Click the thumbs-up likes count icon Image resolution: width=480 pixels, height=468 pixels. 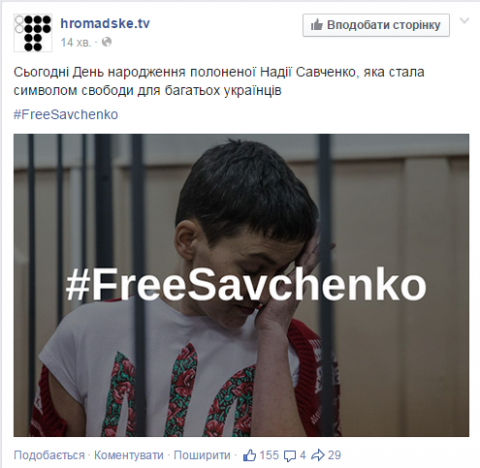coord(250,455)
